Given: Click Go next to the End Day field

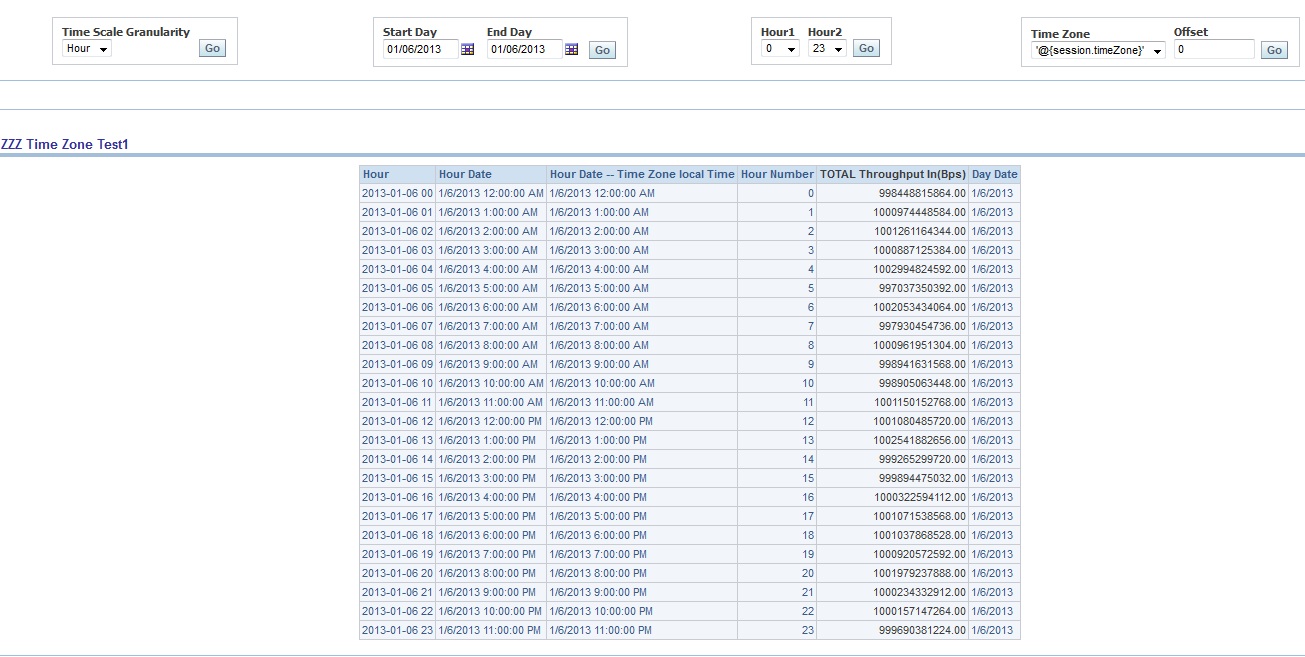Looking at the screenshot, I should [602, 49].
